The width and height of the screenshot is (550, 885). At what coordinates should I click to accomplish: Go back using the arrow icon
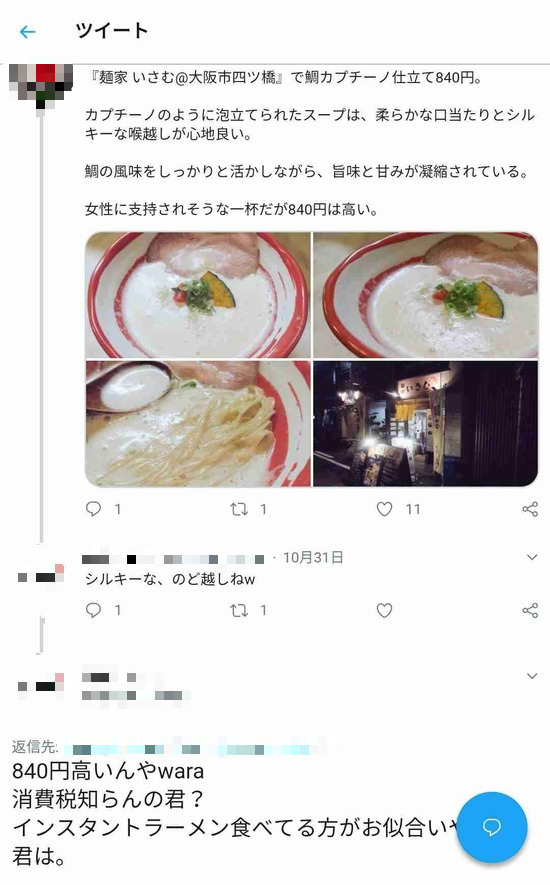tap(27, 32)
